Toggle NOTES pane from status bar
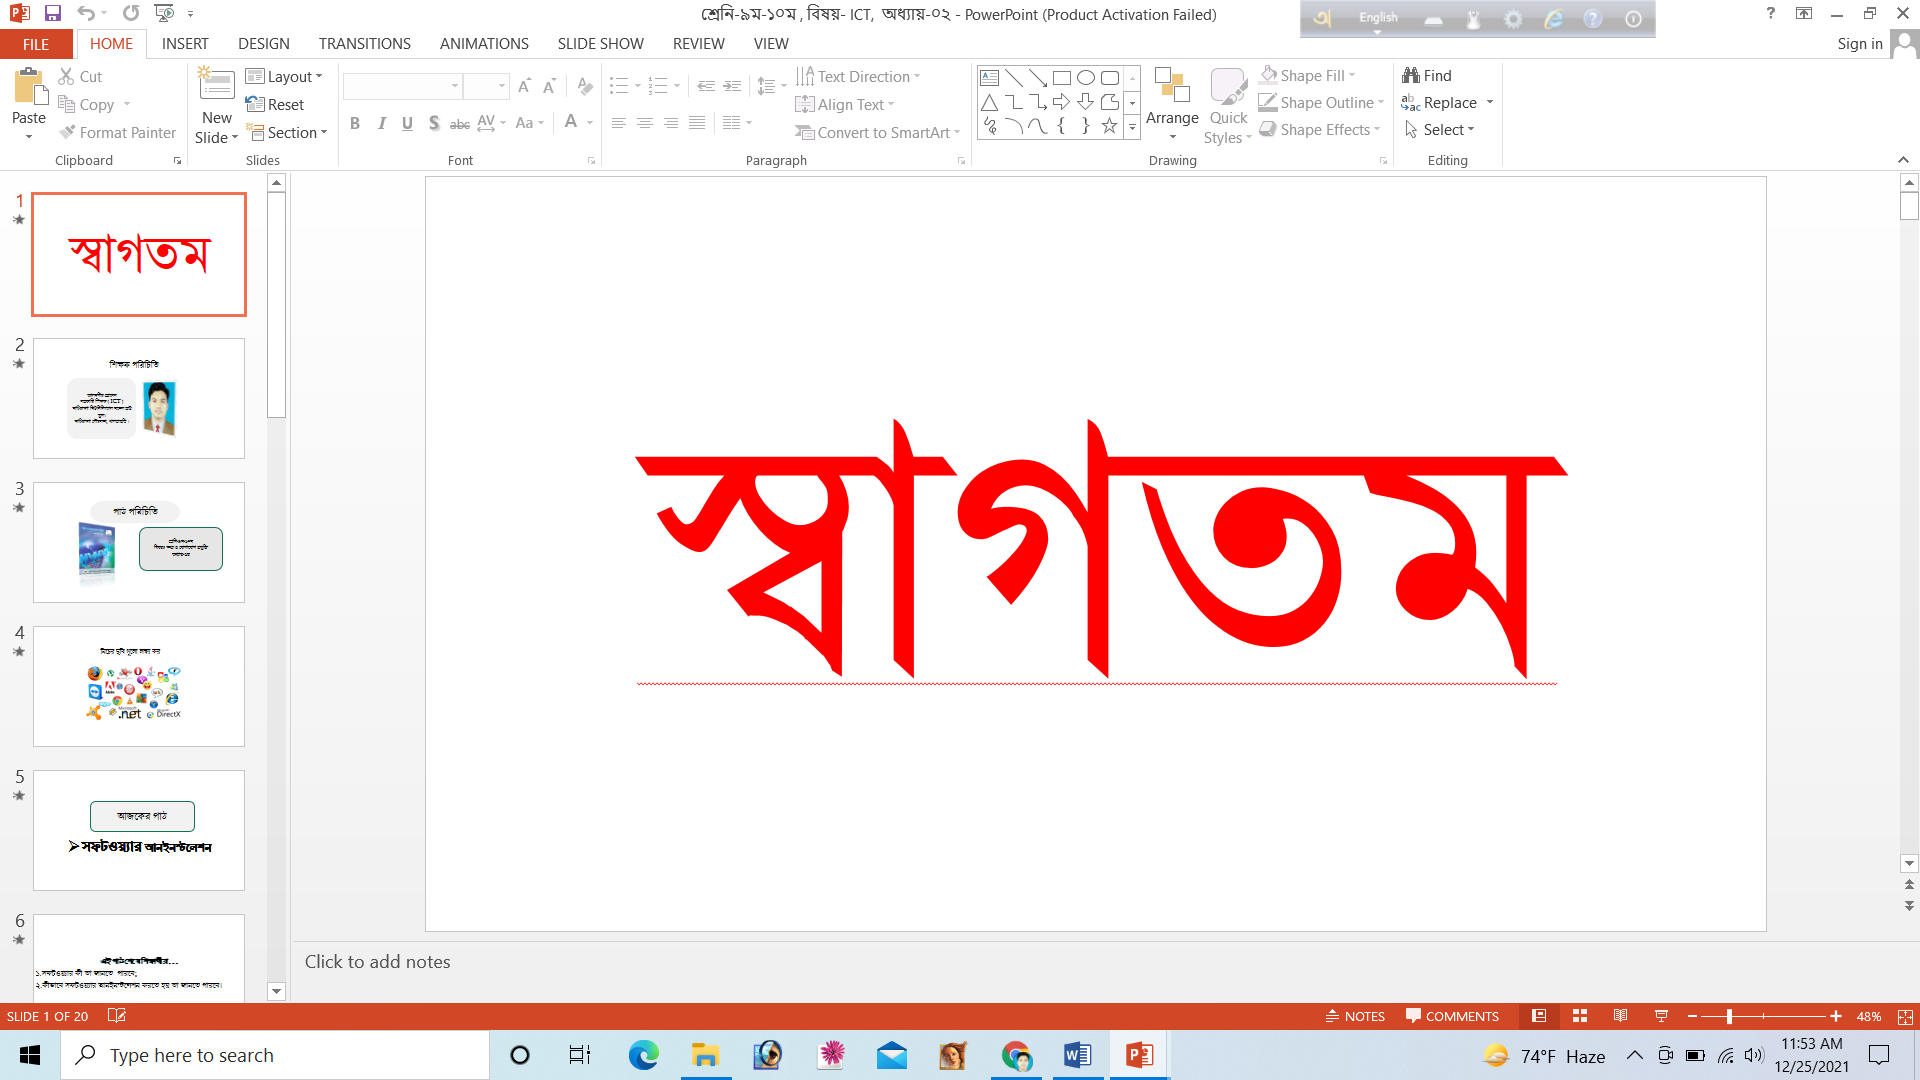 1355,1016
